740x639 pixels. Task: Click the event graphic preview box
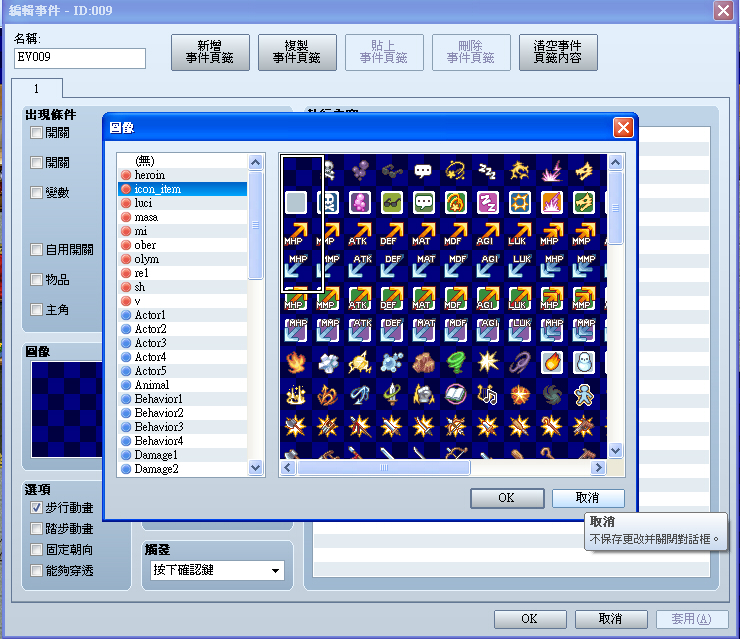click(67, 410)
